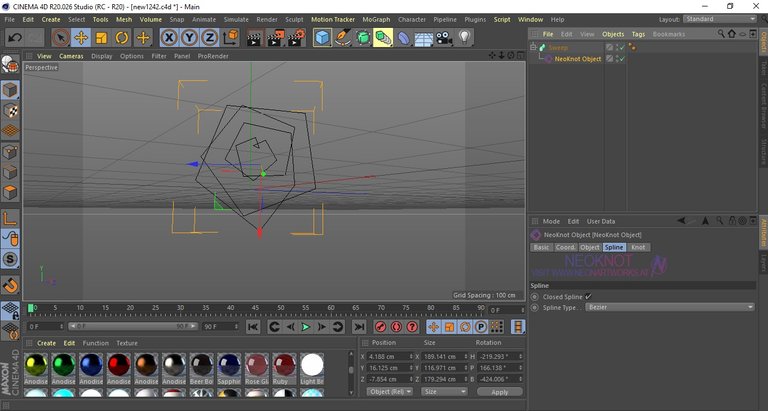This screenshot has height=411, width=768.
Task: Open the spline pen tool
Action: [x=343, y=38]
